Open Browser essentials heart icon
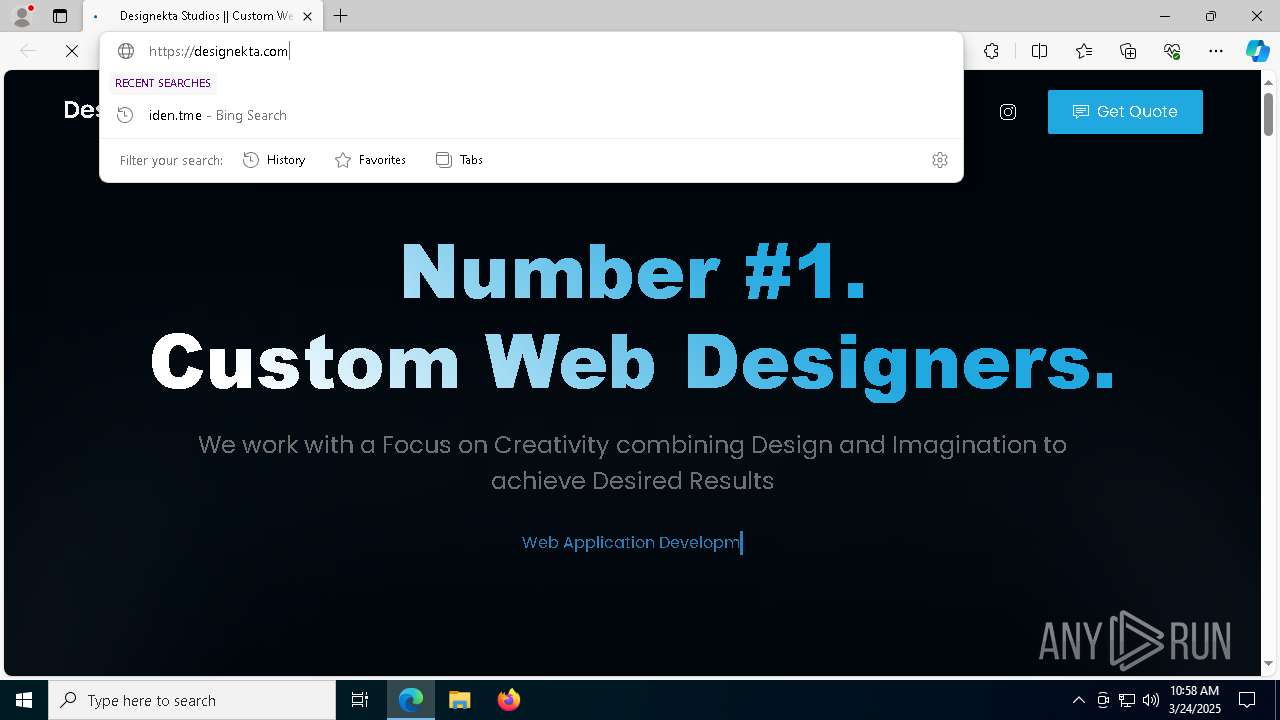1280x720 pixels. click(x=1172, y=51)
